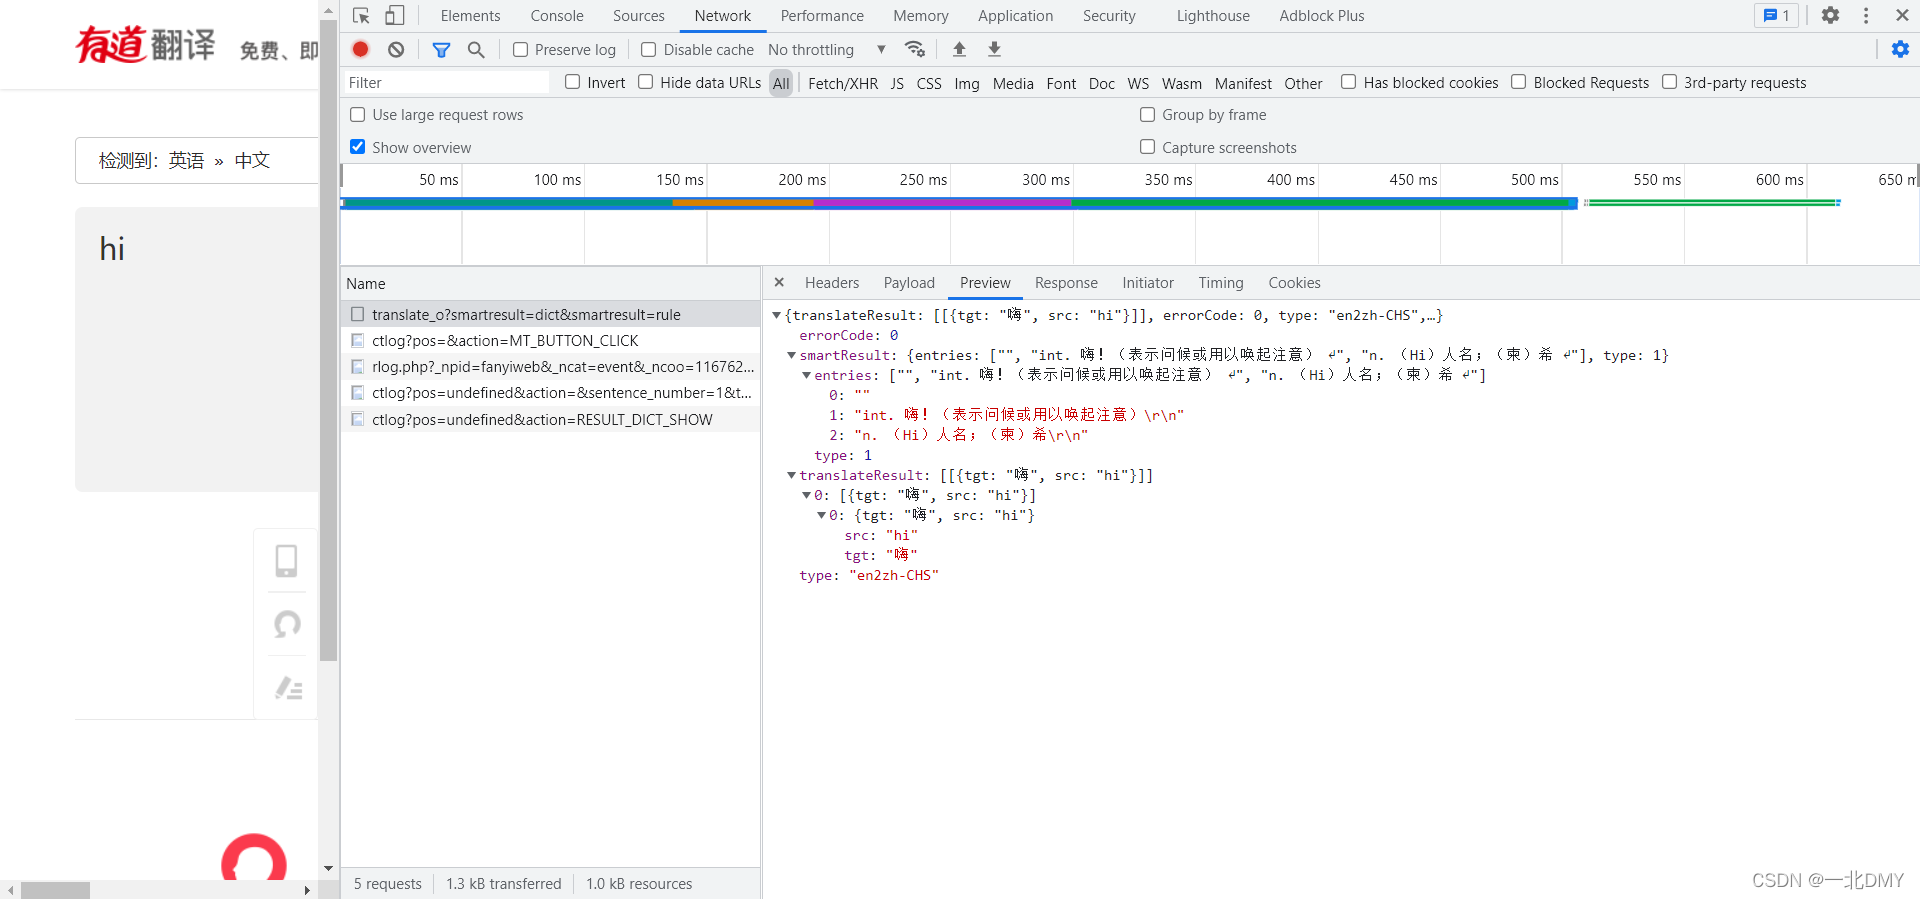Collapse first translateResult array item
The image size is (1920, 899).
806,495
